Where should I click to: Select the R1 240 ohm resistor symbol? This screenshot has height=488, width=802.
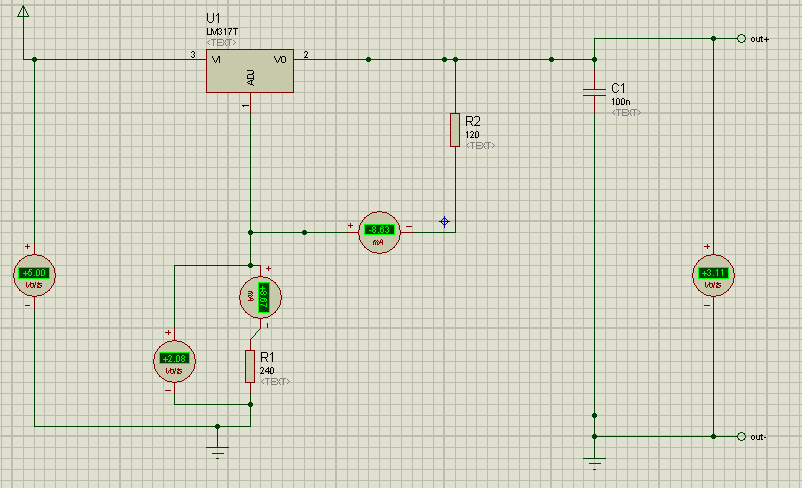(x=250, y=366)
